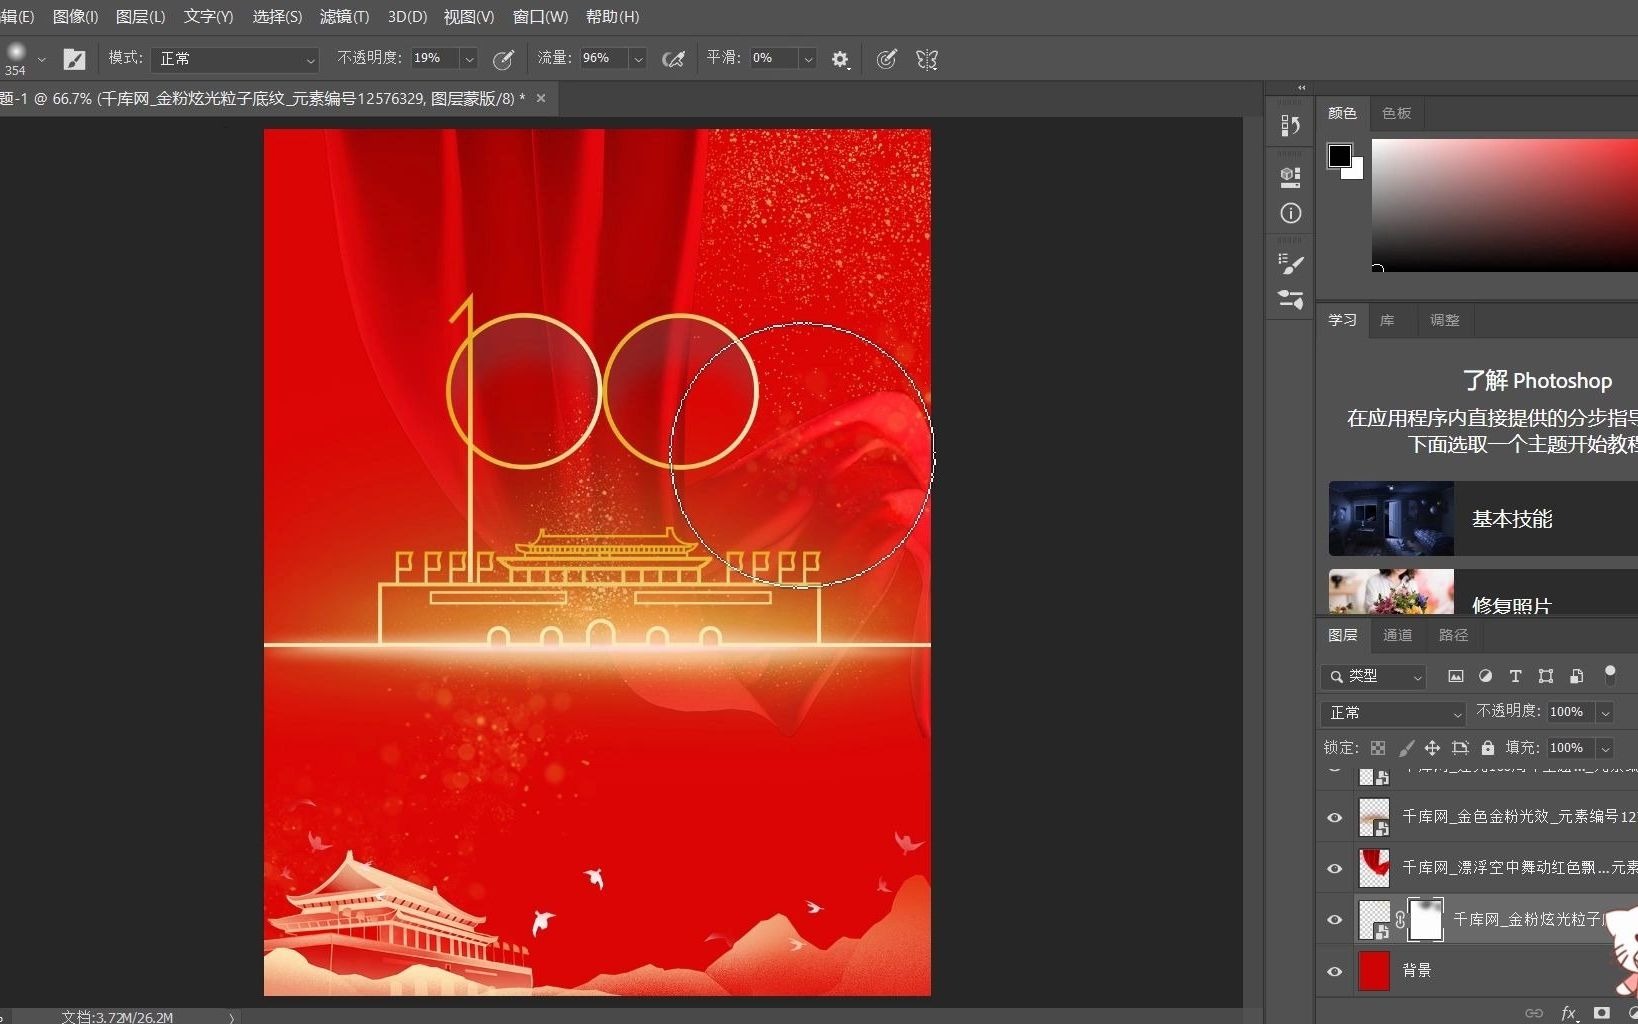Click mask link chain on 金粉炫光粒子 layer

1400,919
